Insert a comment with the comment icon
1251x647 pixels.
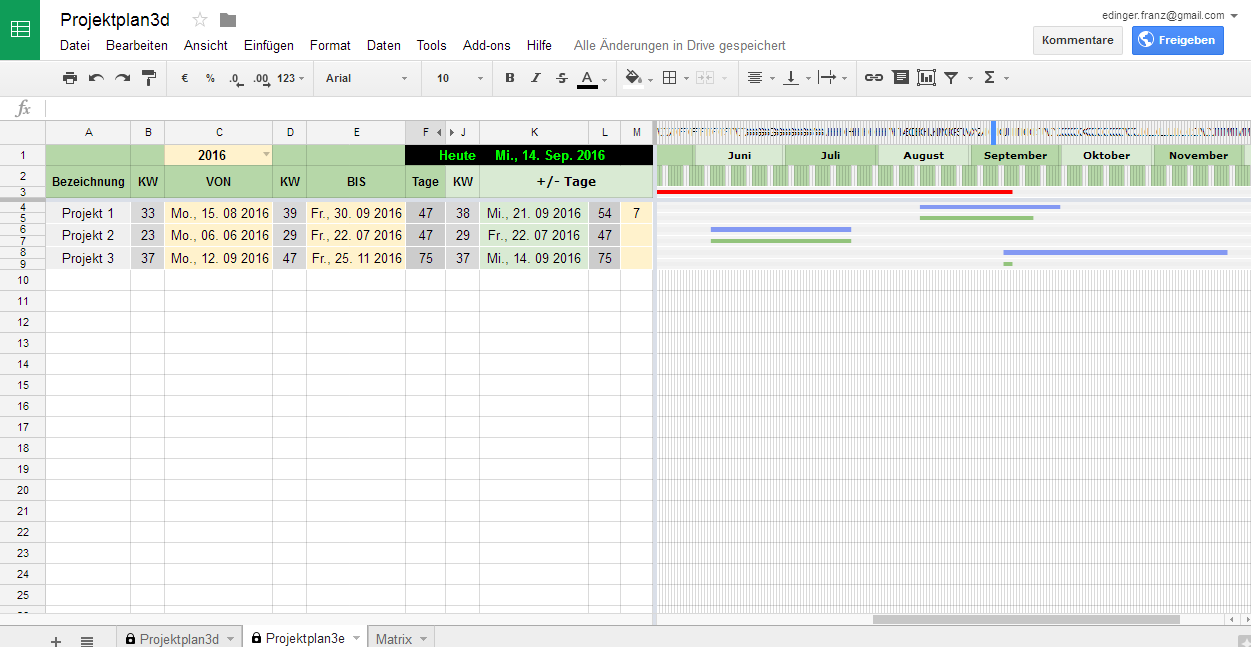coord(900,77)
